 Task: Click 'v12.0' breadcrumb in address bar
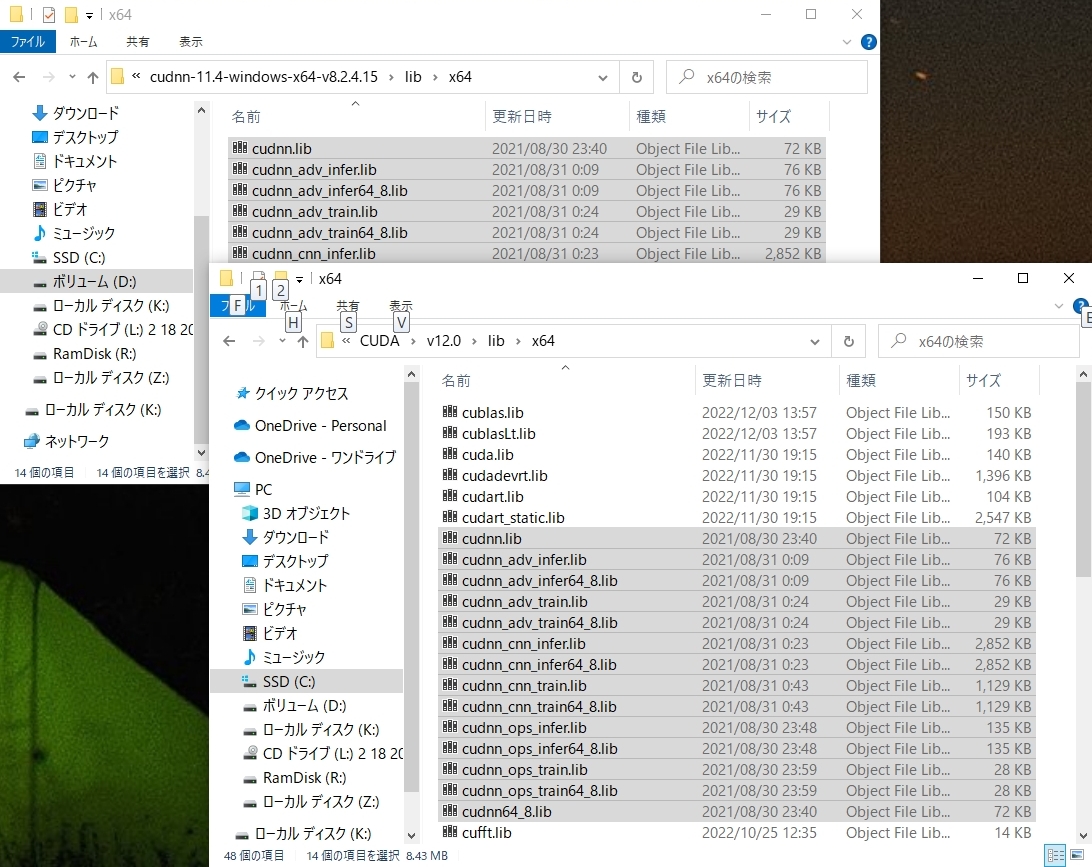[444, 341]
